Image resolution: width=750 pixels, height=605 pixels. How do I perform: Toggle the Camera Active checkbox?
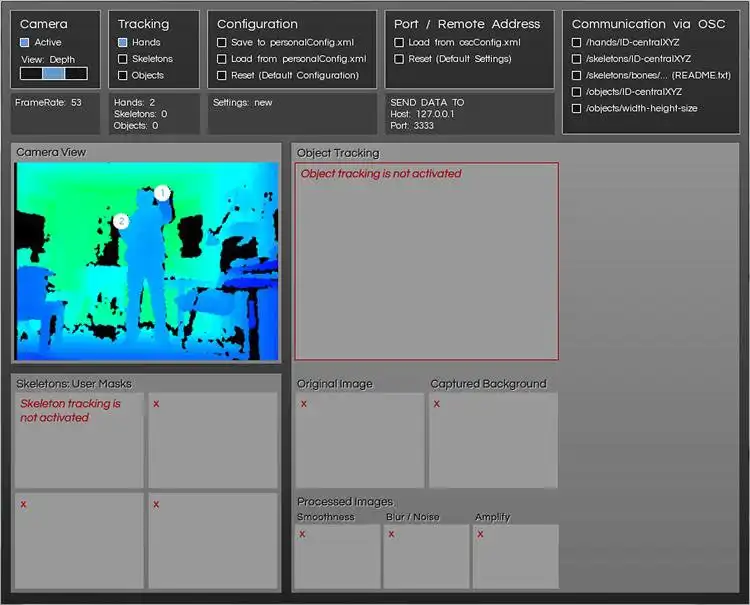coord(24,43)
